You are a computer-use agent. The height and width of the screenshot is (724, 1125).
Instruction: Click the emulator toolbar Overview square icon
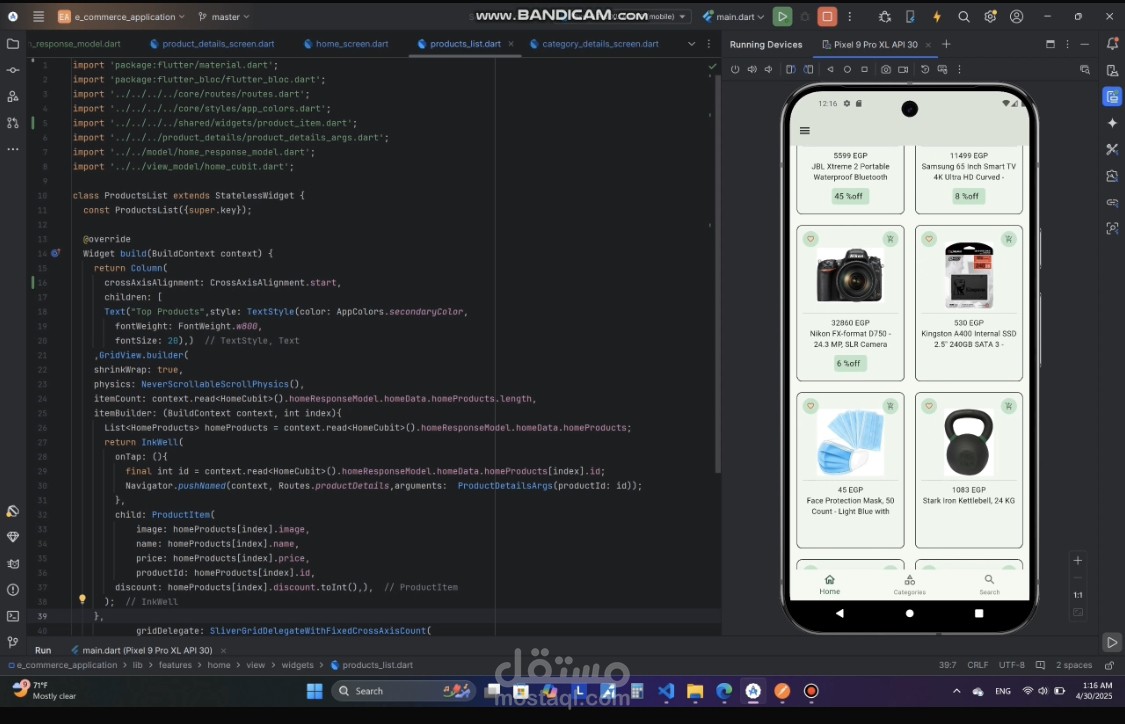tap(865, 70)
